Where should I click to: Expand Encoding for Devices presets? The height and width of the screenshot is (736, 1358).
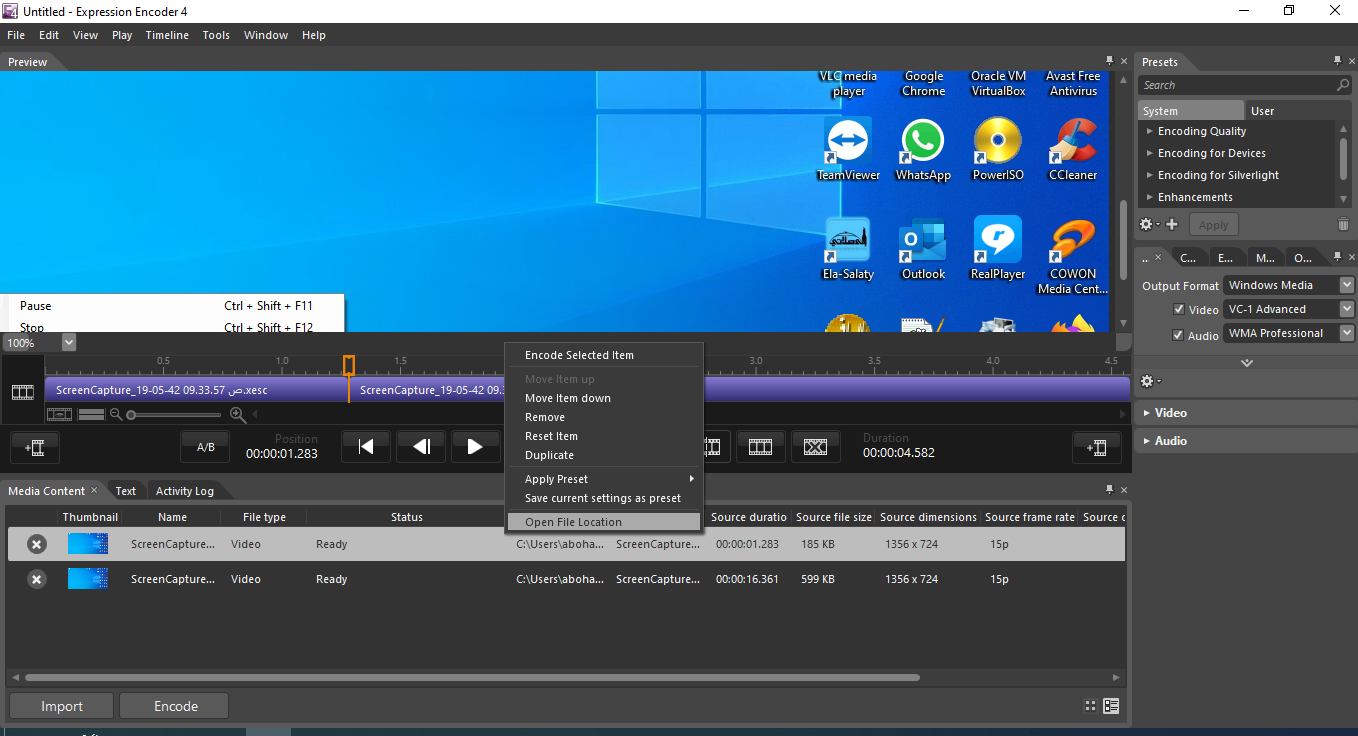[1149, 153]
